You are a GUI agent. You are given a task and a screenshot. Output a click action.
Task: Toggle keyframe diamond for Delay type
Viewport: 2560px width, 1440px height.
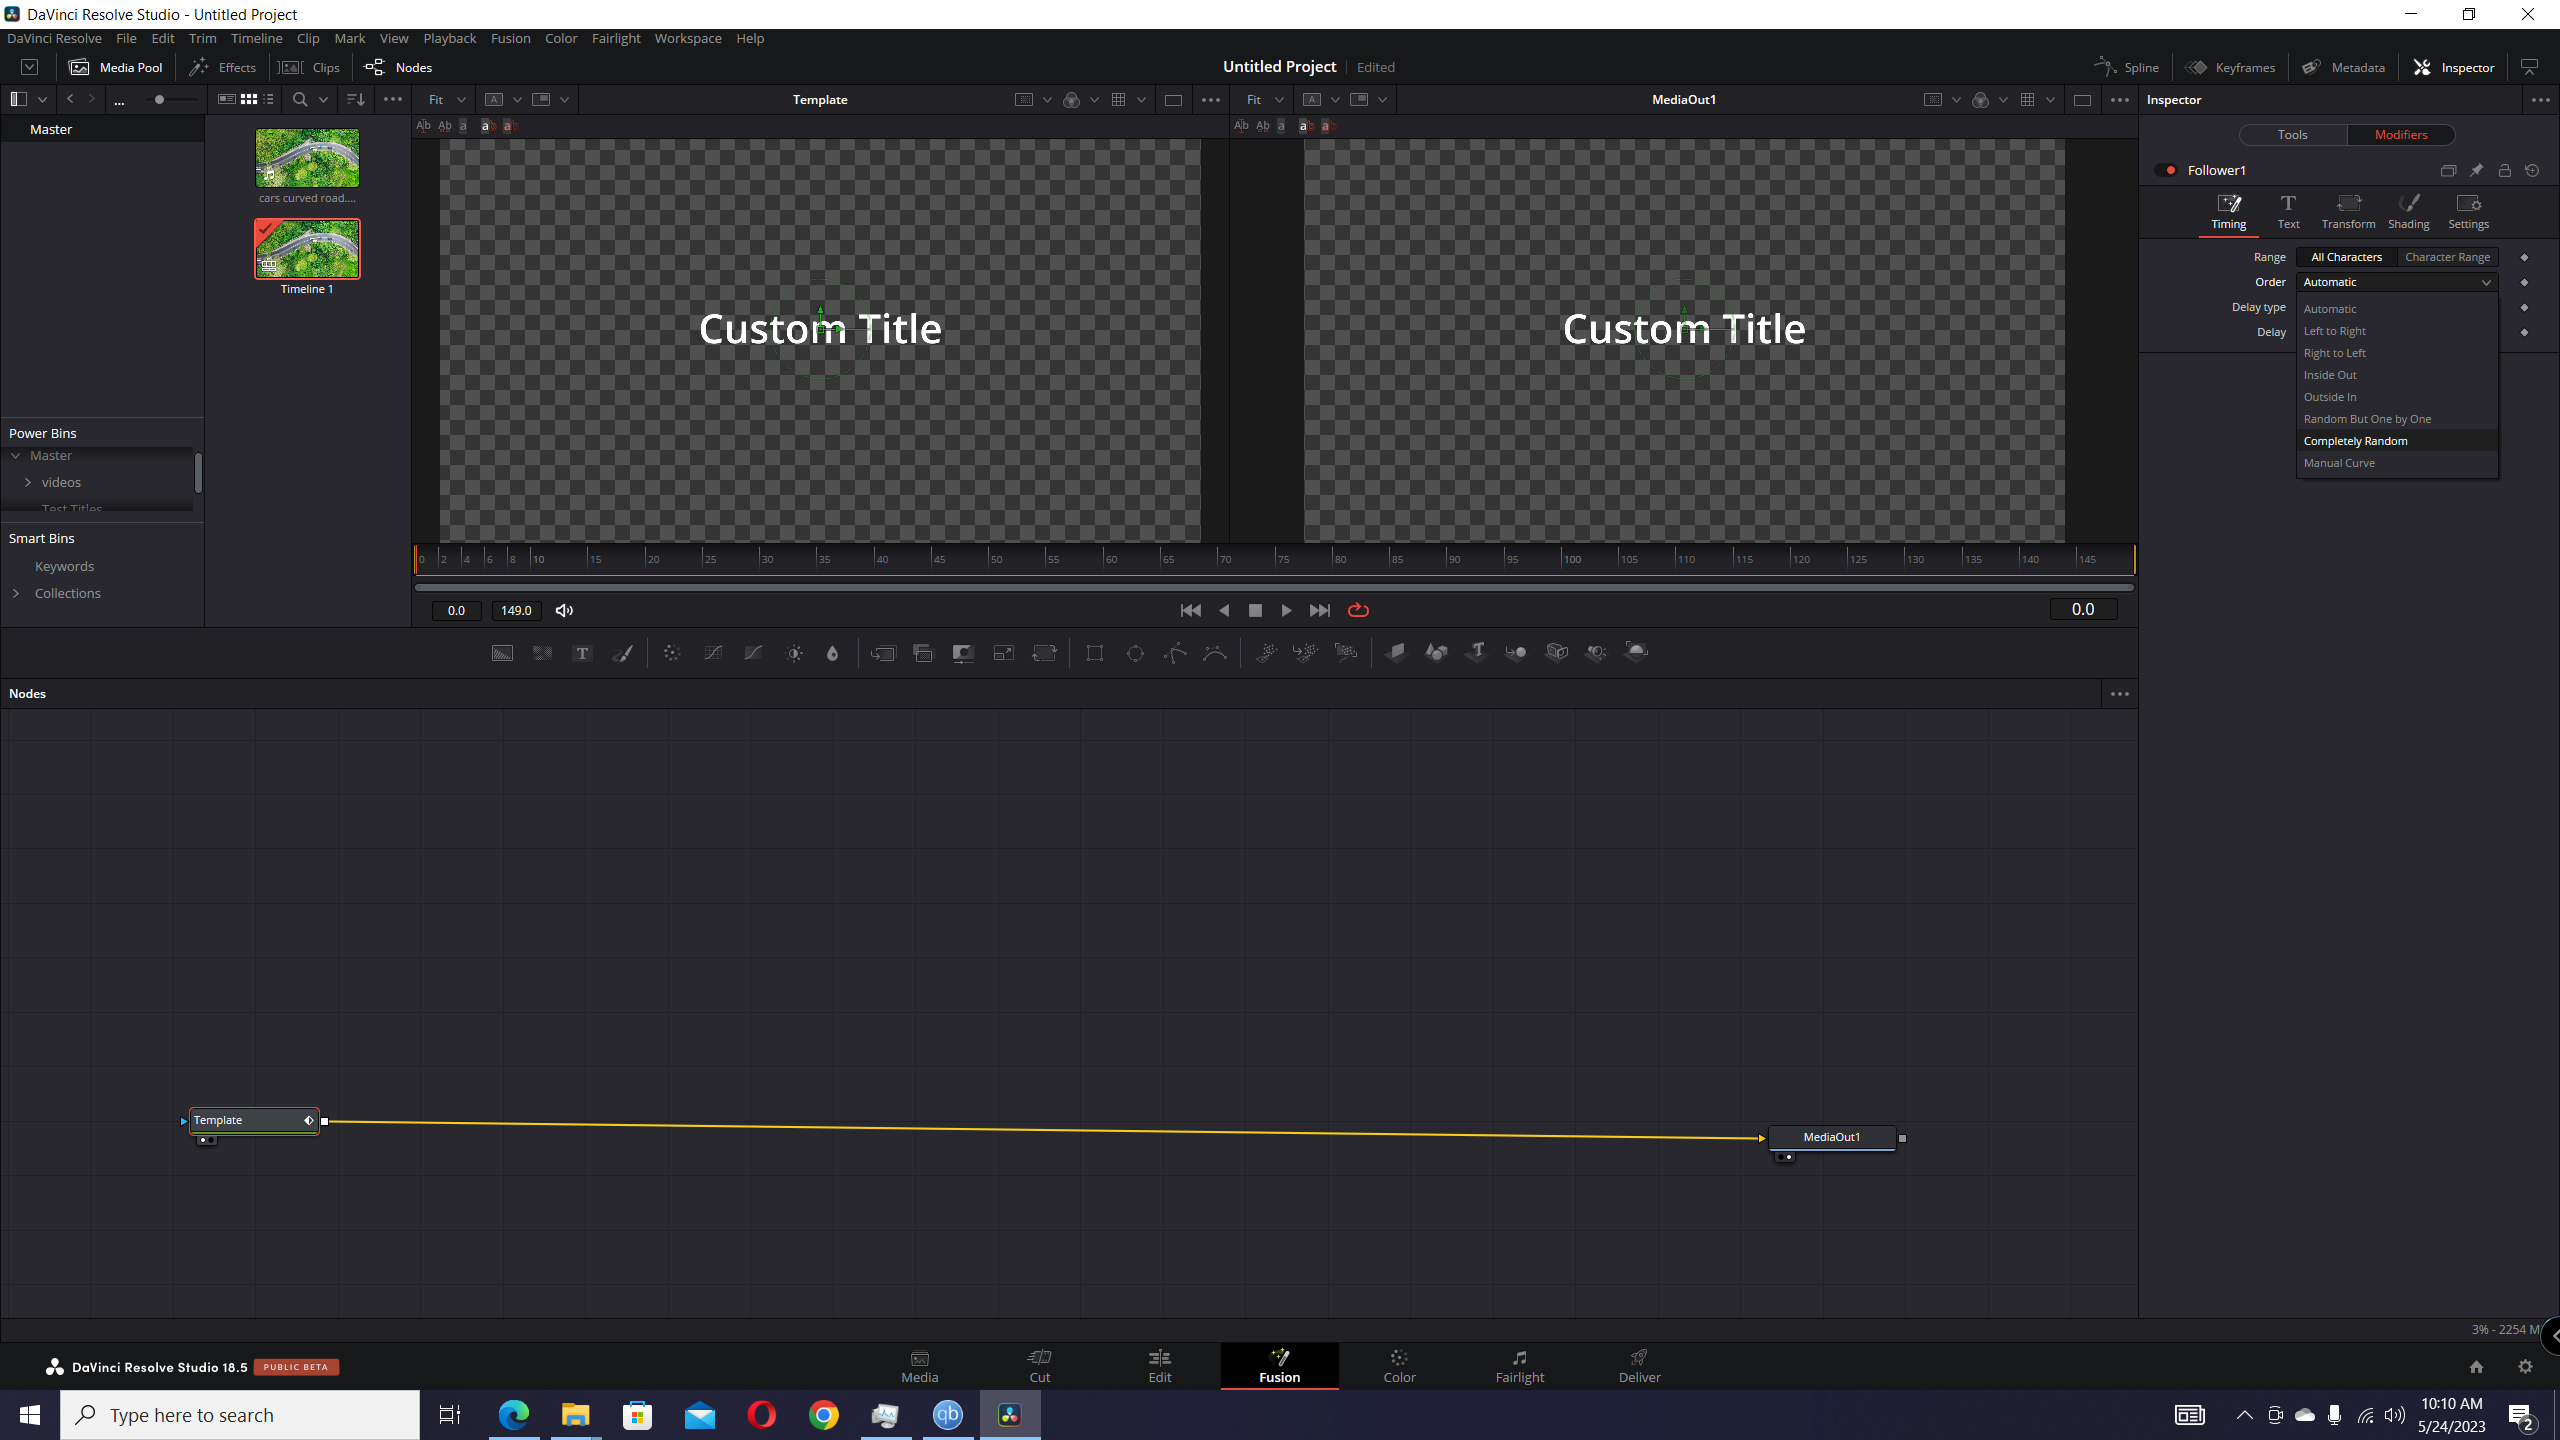pos(2524,307)
